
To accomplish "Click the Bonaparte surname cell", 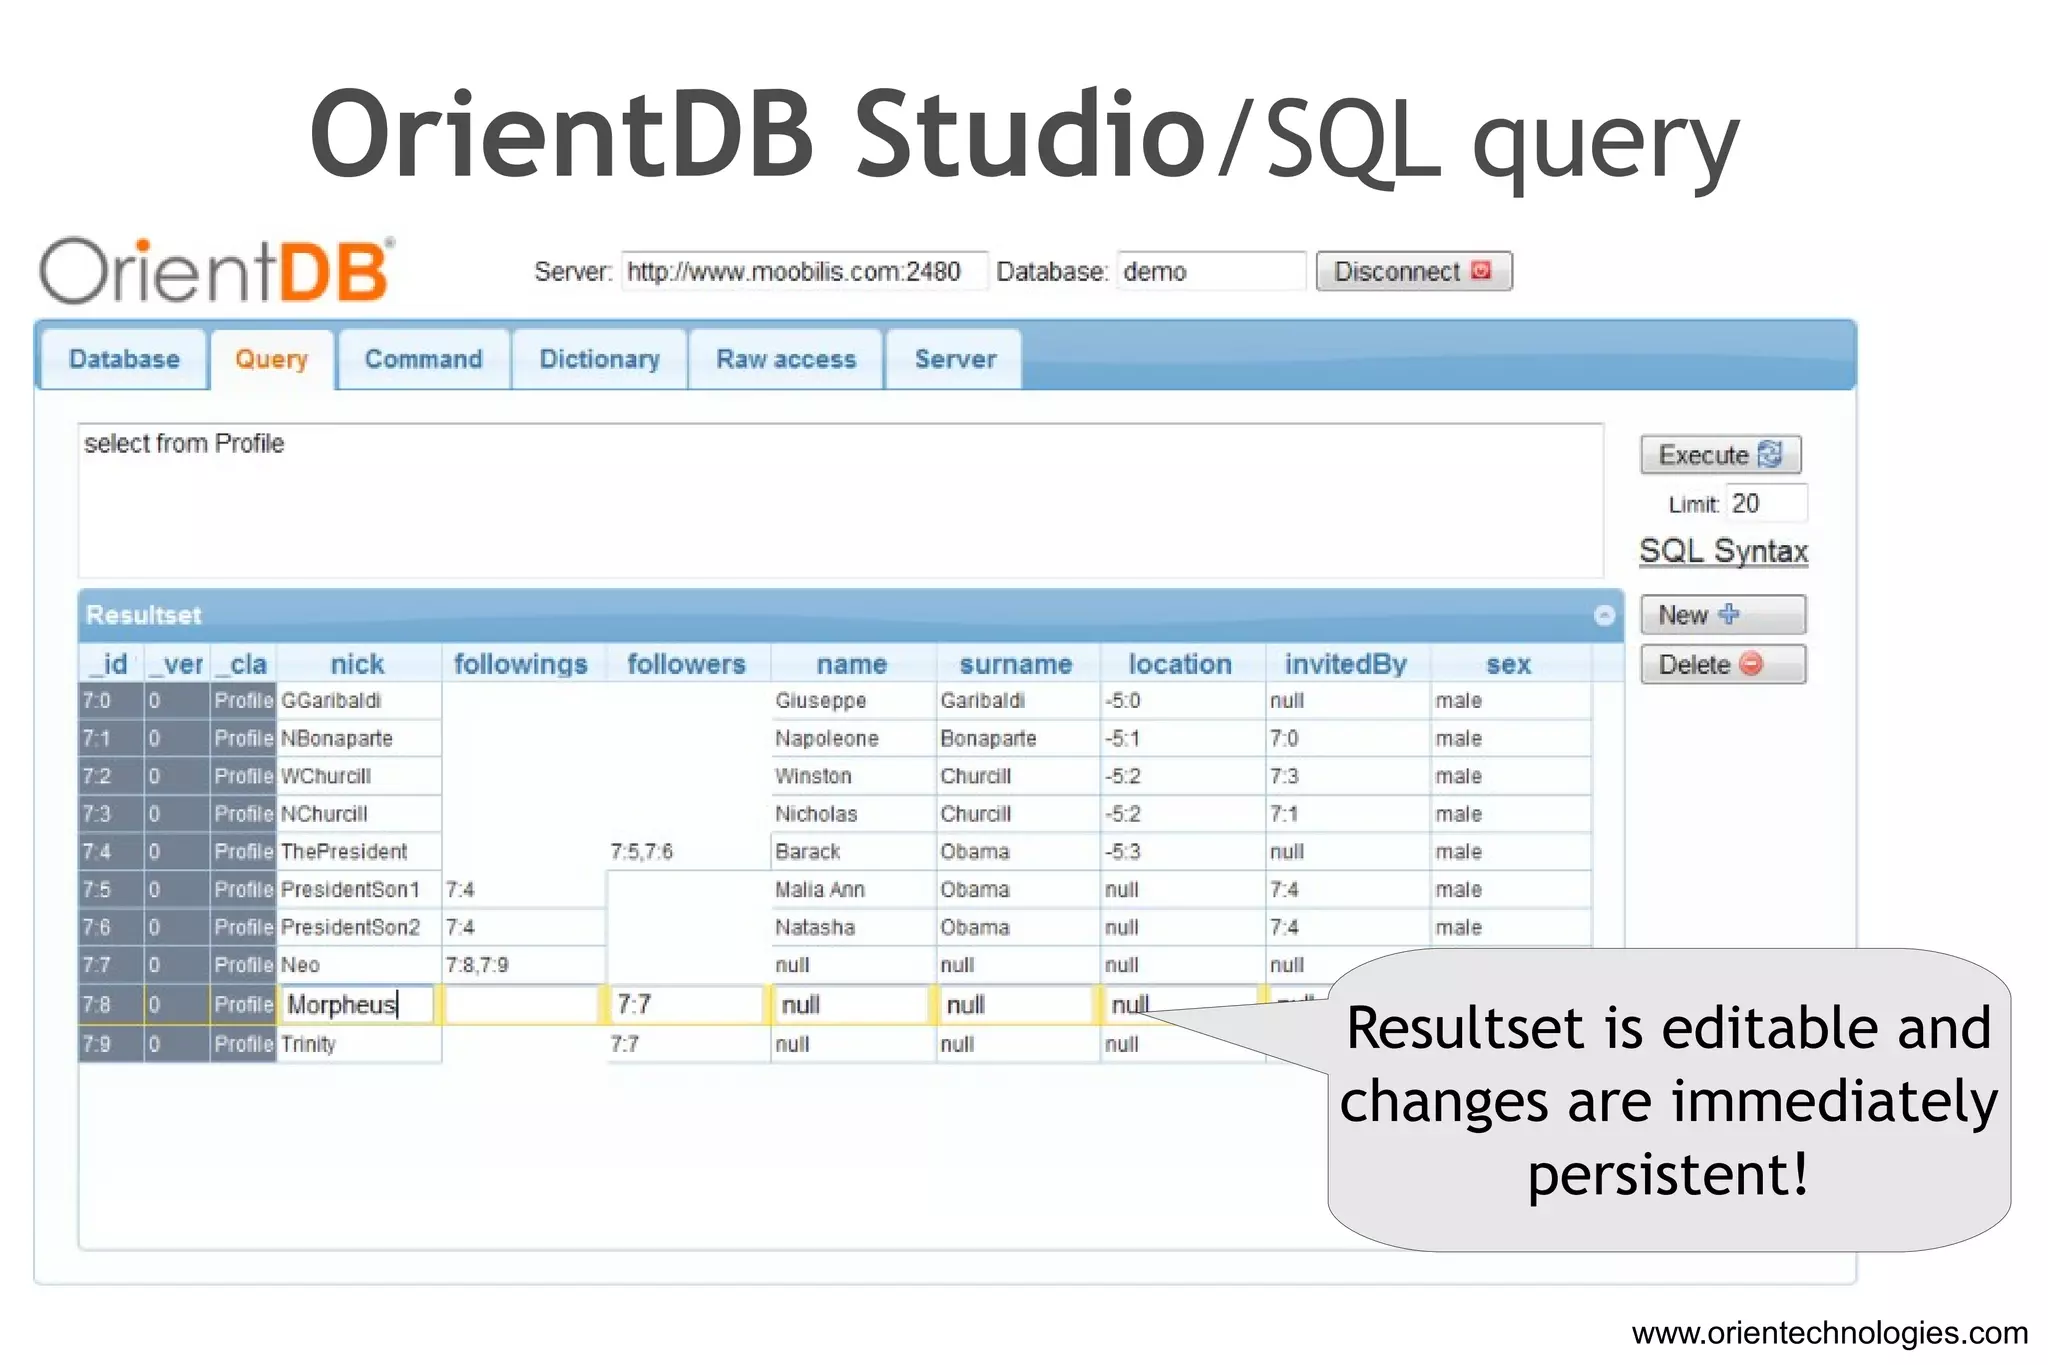I will [1017, 738].
